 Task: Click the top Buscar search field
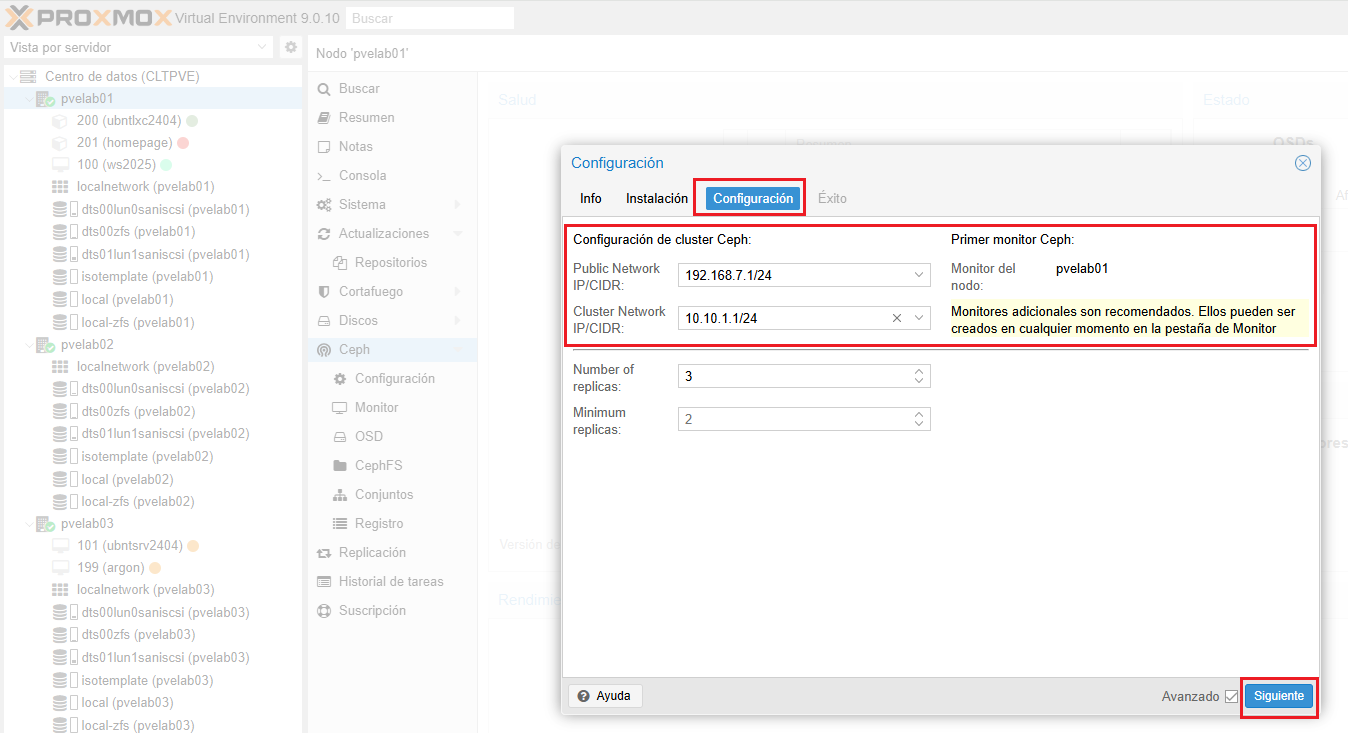[430, 18]
